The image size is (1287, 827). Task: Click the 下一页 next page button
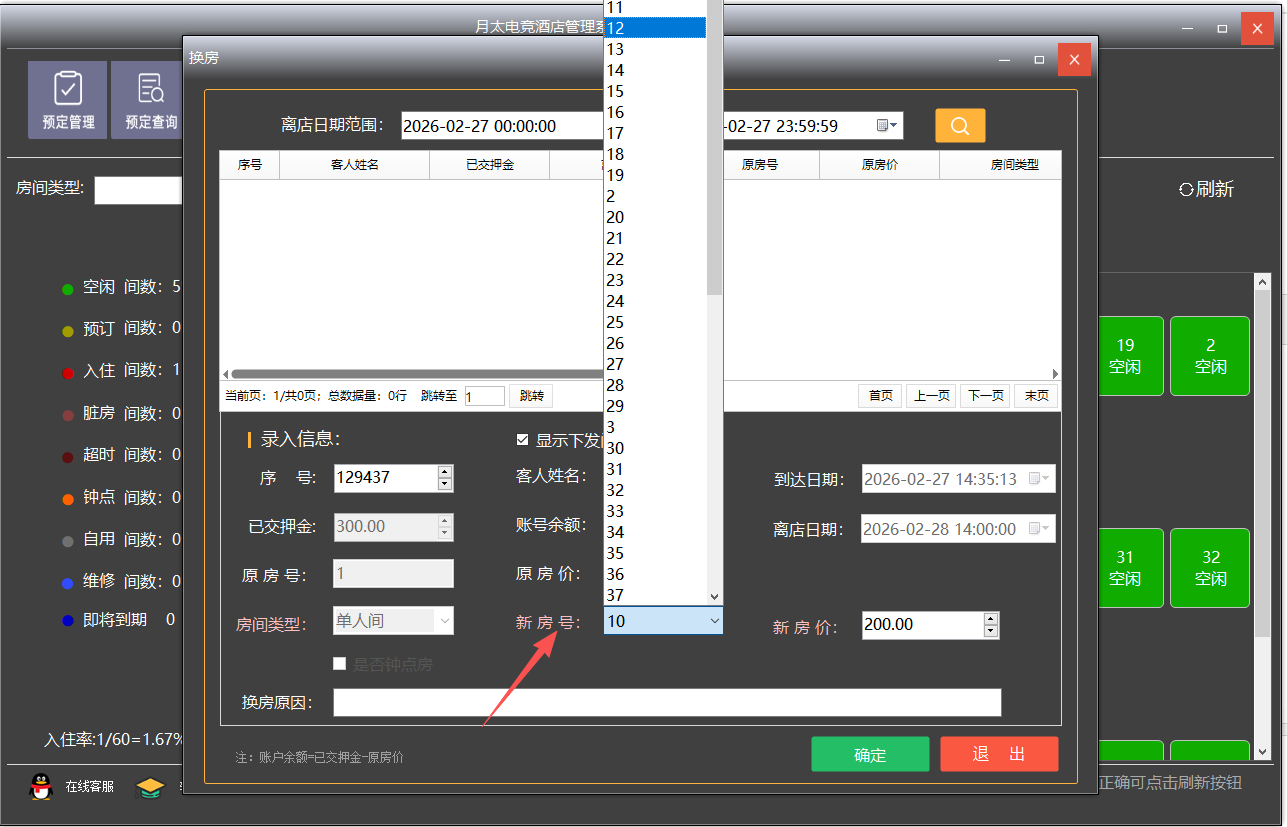pos(984,396)
